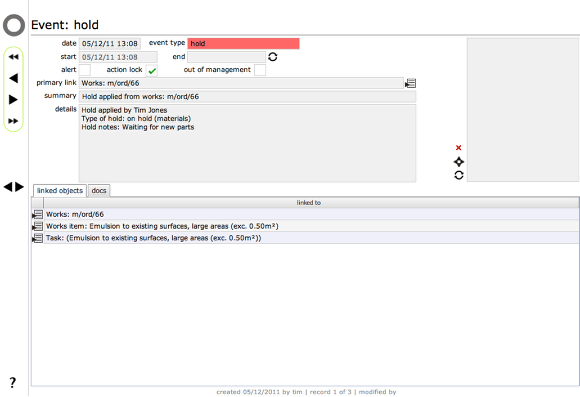Switch to the linked objects tab
This screenshot has height=397, width=580.
(60, 191)
